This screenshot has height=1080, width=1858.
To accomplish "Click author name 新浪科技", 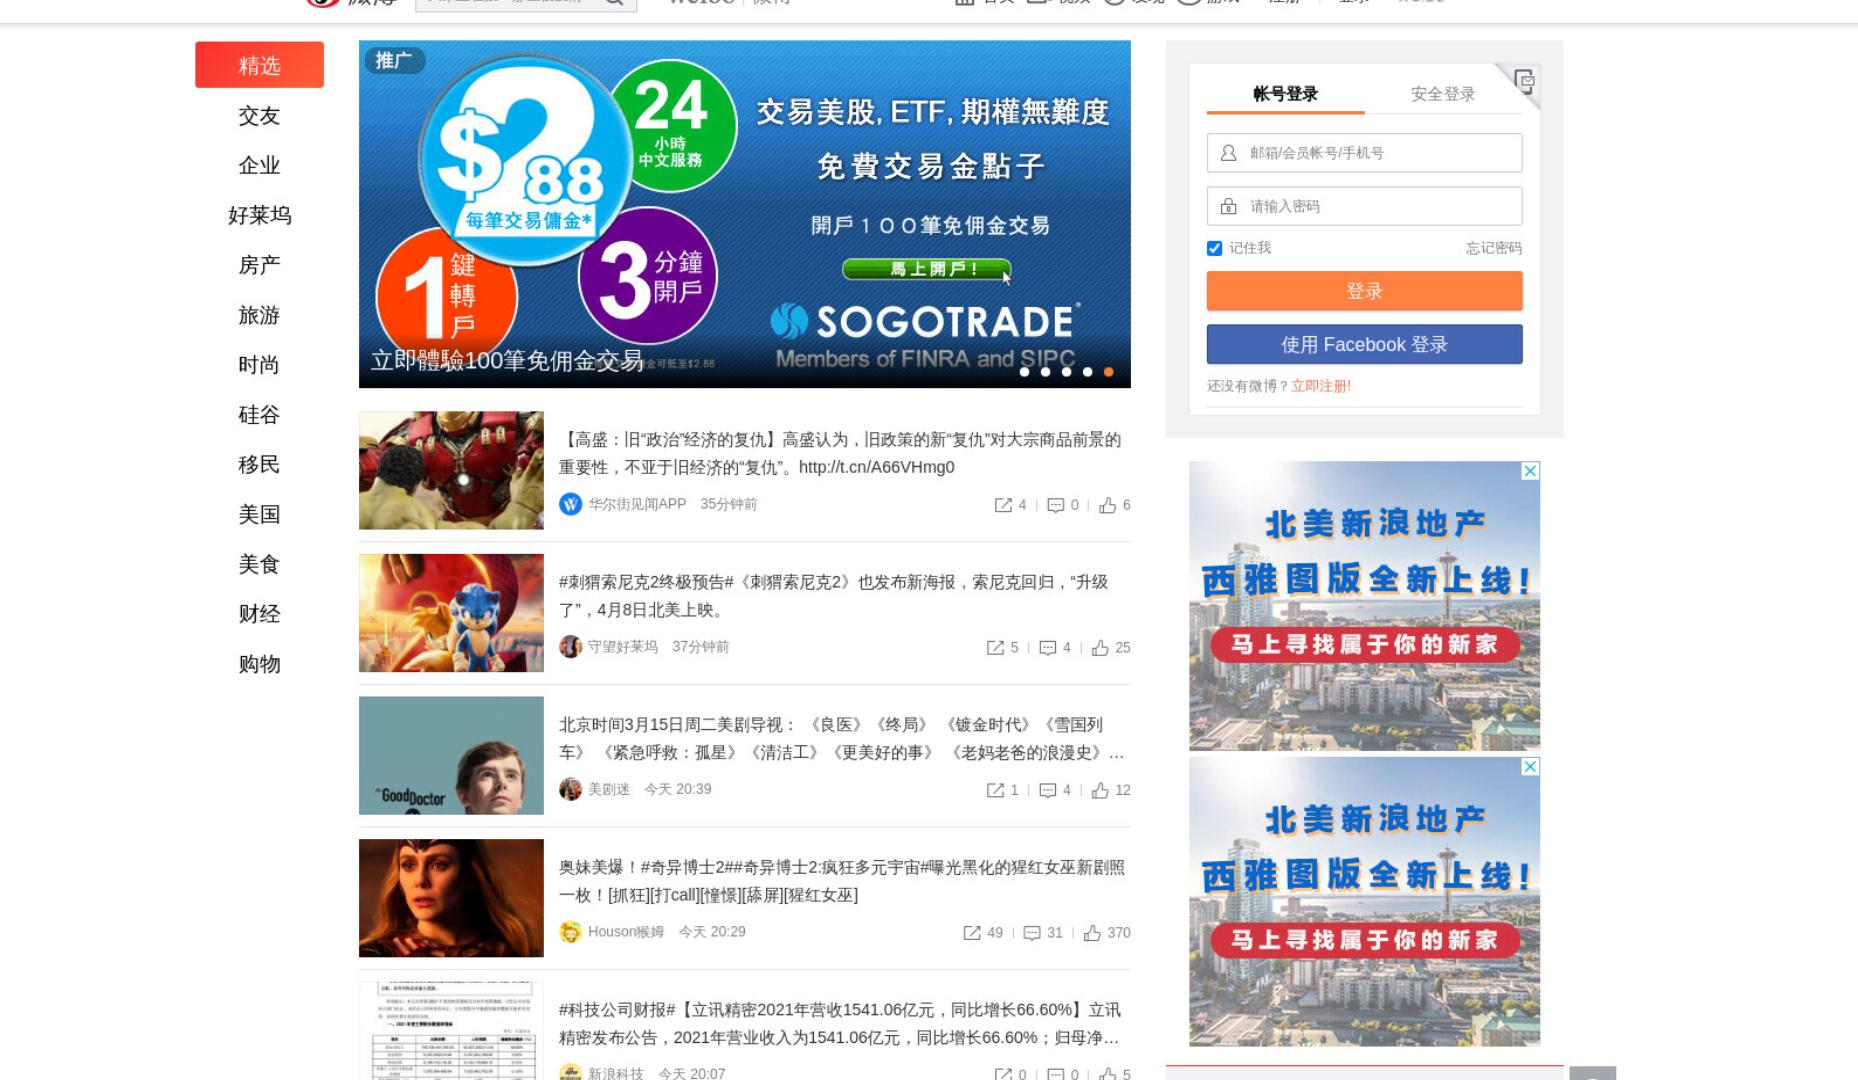I will [x=616, y=1073].
